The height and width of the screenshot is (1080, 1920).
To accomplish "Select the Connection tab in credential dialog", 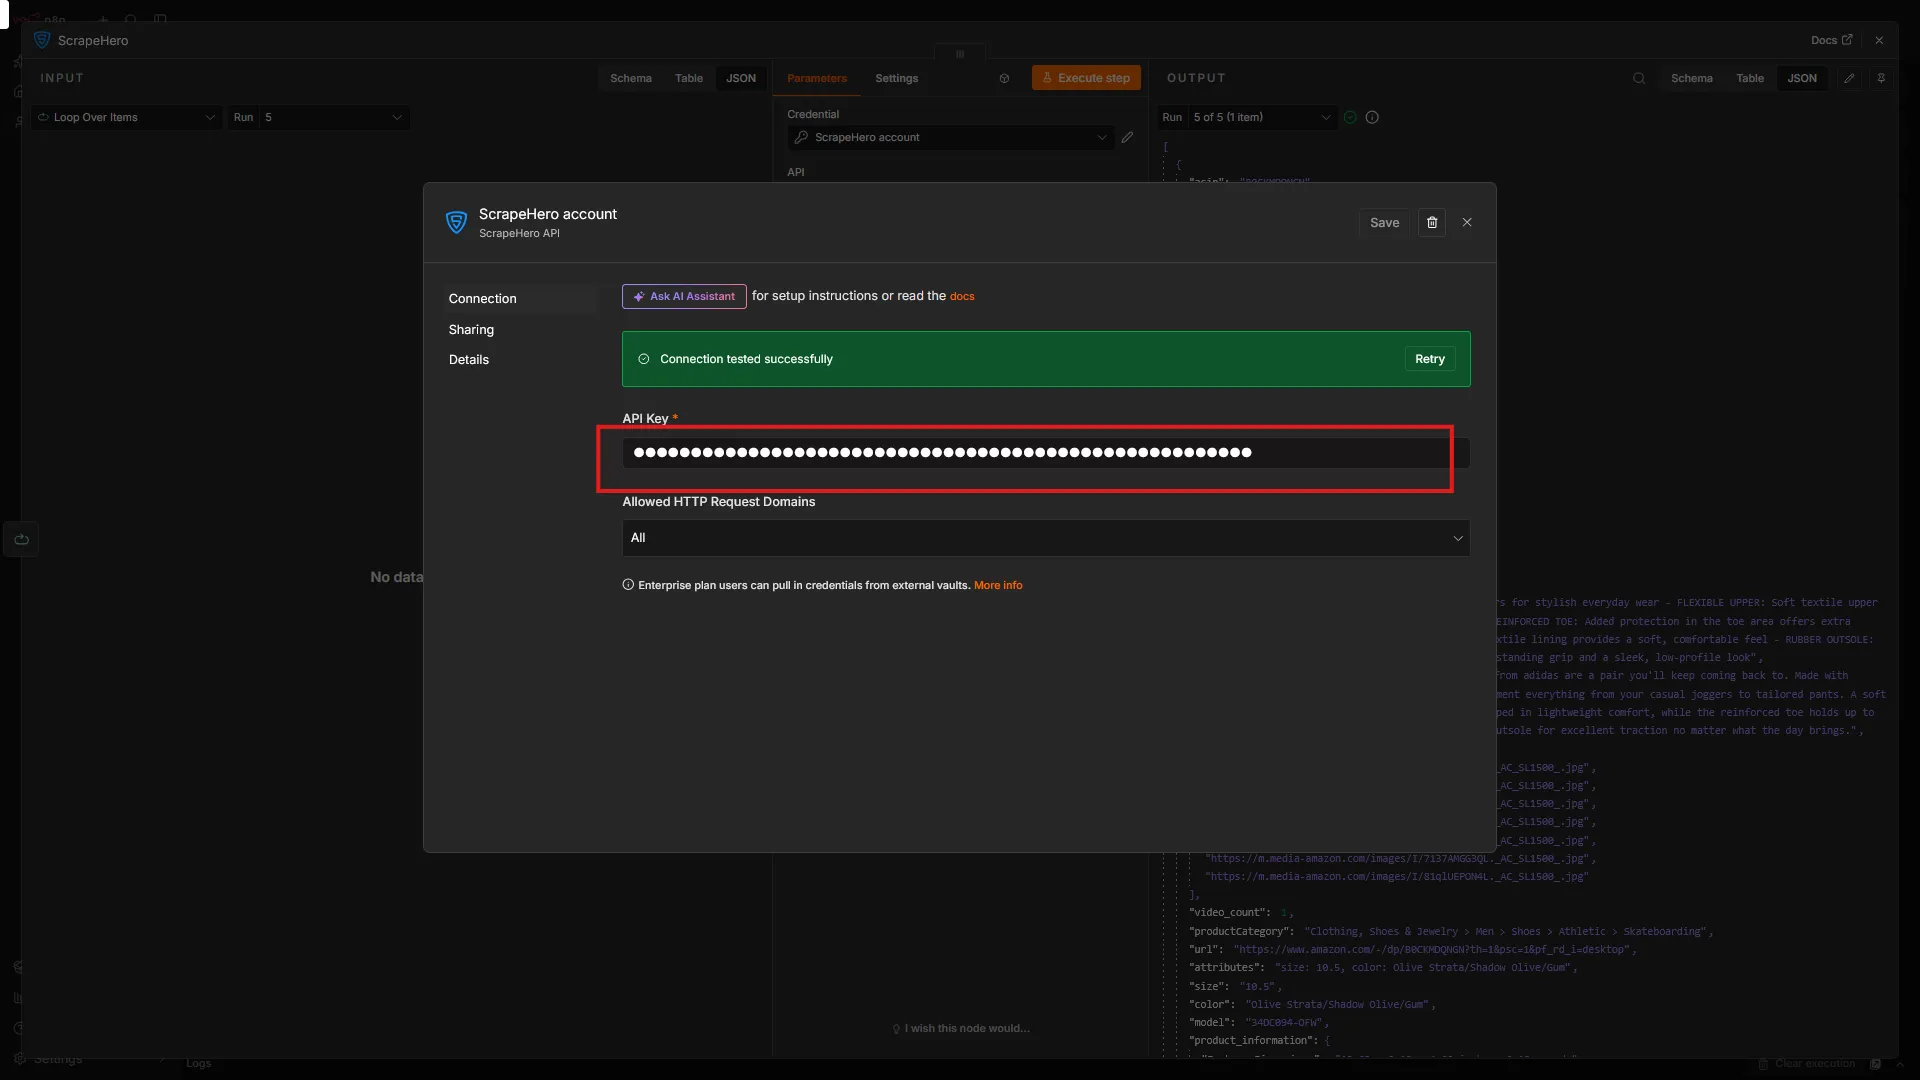I will 521,299.
